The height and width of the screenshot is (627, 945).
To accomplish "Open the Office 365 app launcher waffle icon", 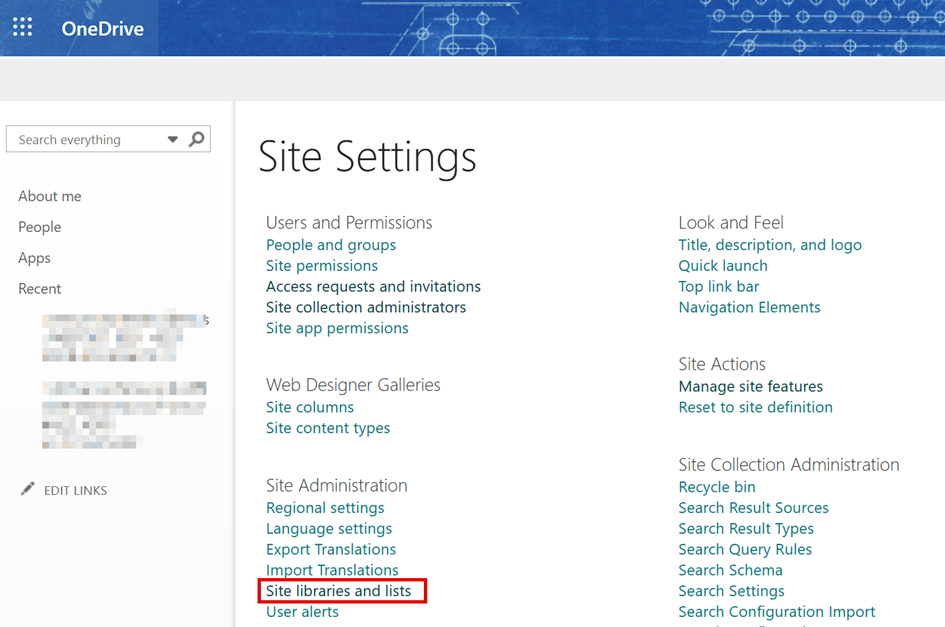I will [22, 27].
